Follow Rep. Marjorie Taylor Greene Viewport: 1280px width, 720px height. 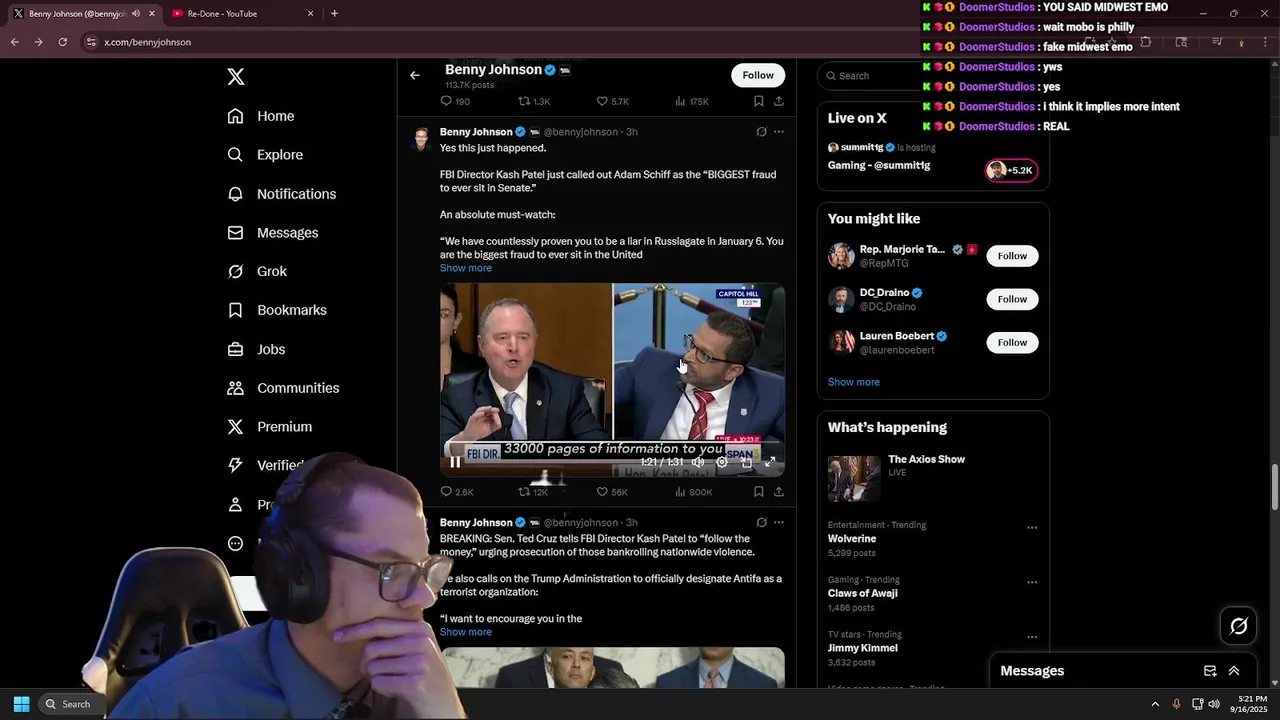pyautogui.click(x=1012, y=256)
